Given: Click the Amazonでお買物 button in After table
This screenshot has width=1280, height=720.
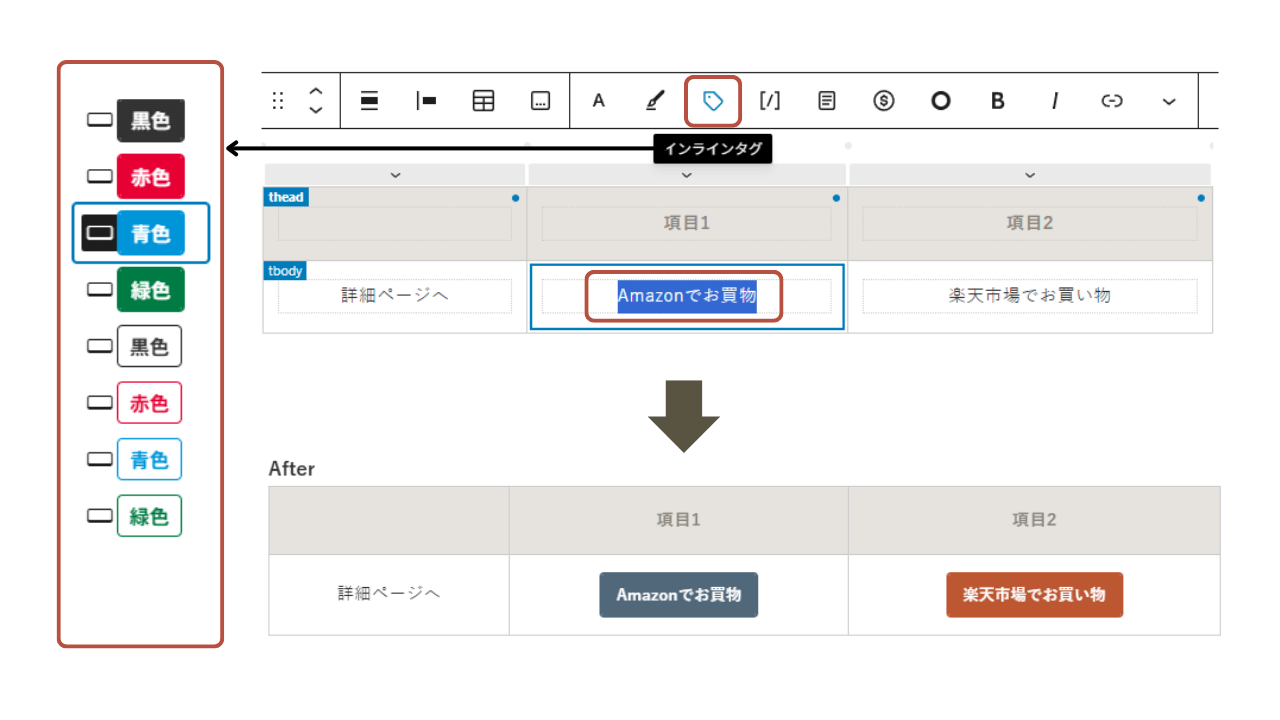Looking at the screenshot, I should coord(679,595).
